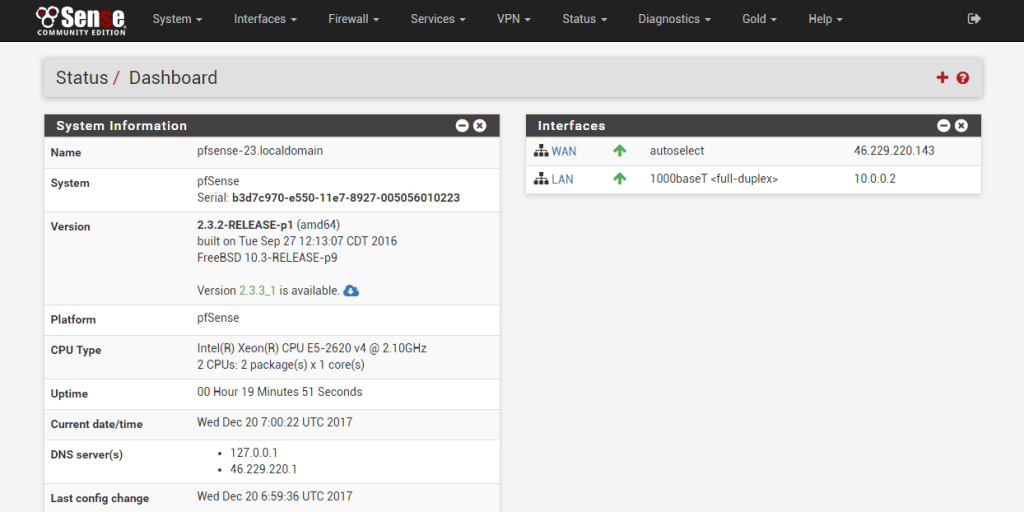Click the Version row label
This screenshot has width=1024, height=512.
pyautogui.click(x=71, y=227)
